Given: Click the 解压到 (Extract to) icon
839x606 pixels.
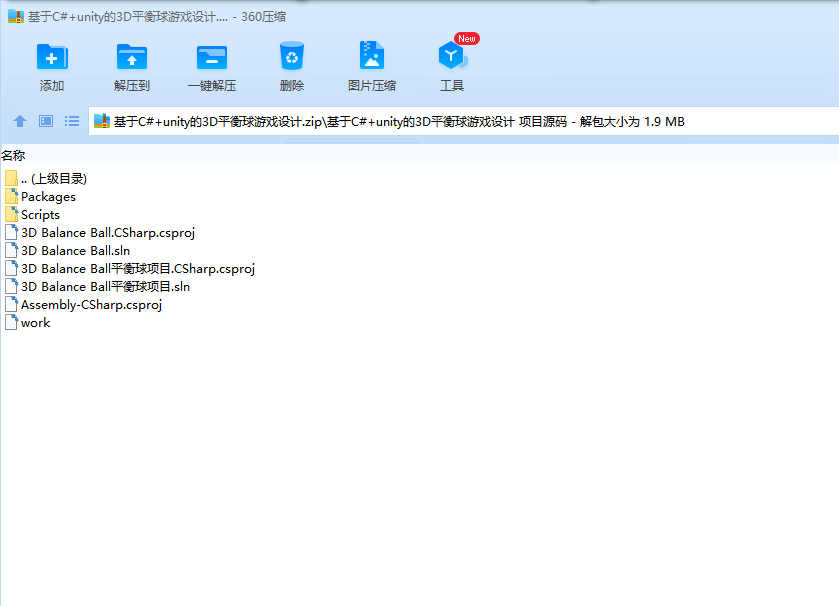Looking at the screenshot, I should tap(132, 57).
